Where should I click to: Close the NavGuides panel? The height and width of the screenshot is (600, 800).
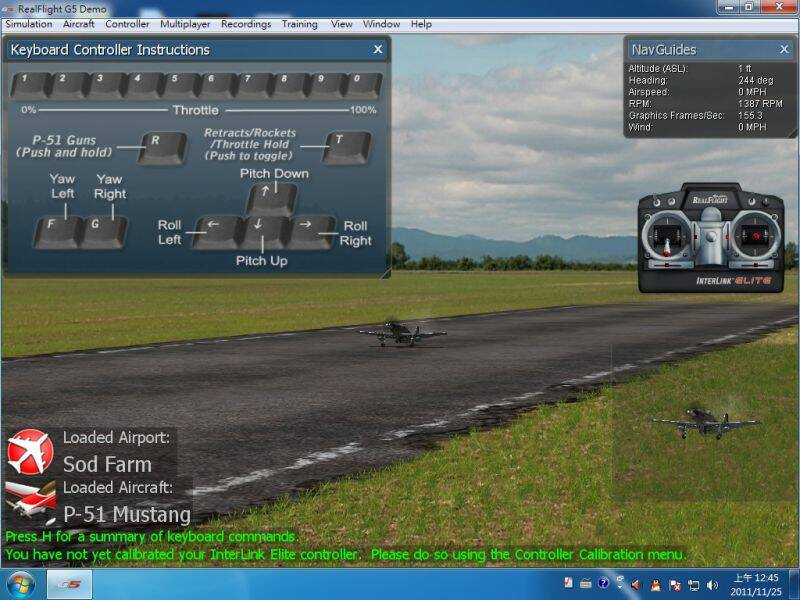tap(784, 49)
